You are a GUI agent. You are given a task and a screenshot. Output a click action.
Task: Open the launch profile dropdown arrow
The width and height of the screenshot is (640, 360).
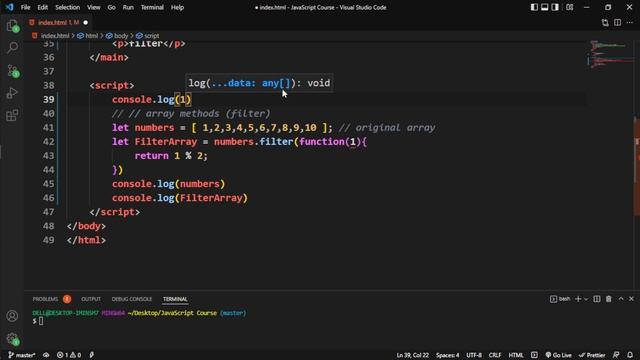pos(586,299)
